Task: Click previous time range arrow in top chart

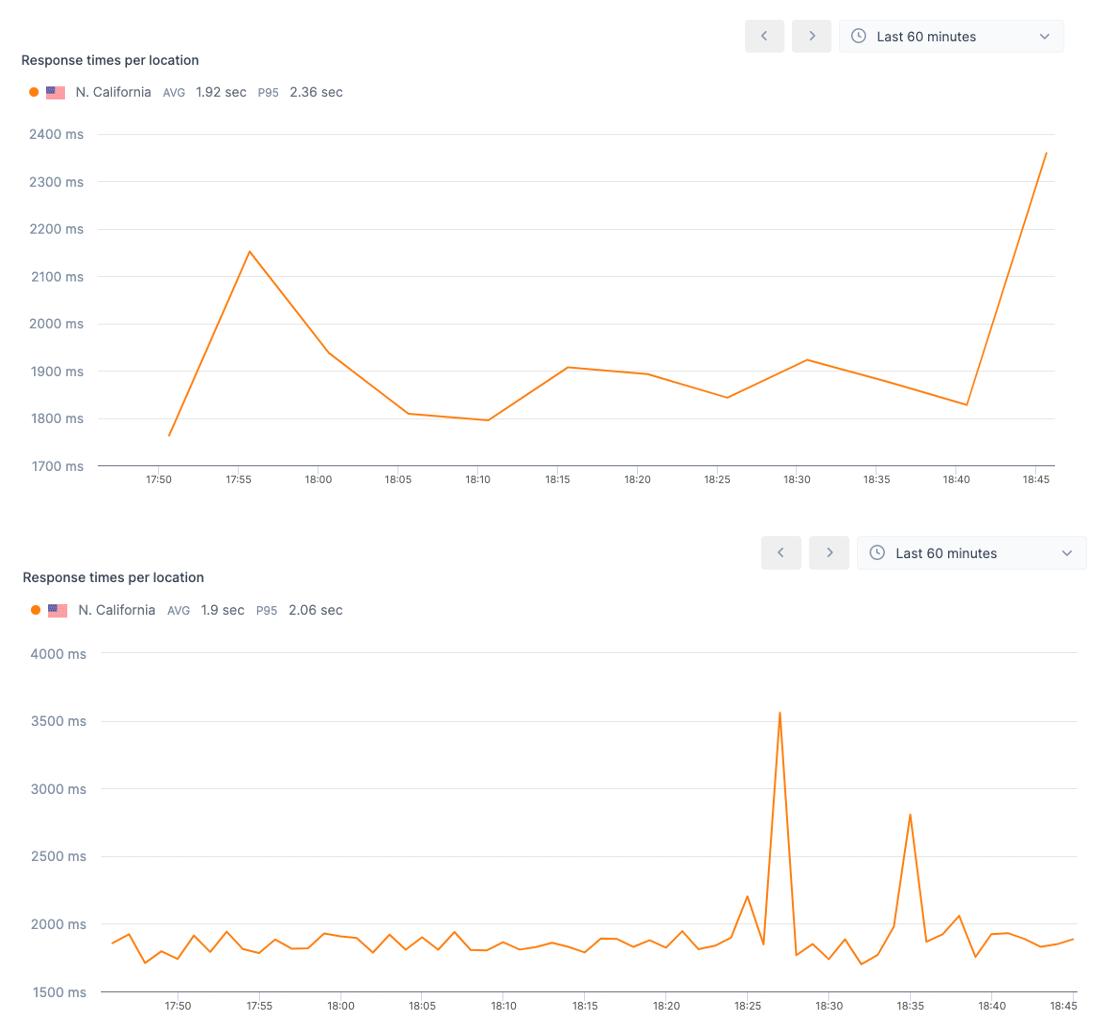Action: click(x=765, y=36)
